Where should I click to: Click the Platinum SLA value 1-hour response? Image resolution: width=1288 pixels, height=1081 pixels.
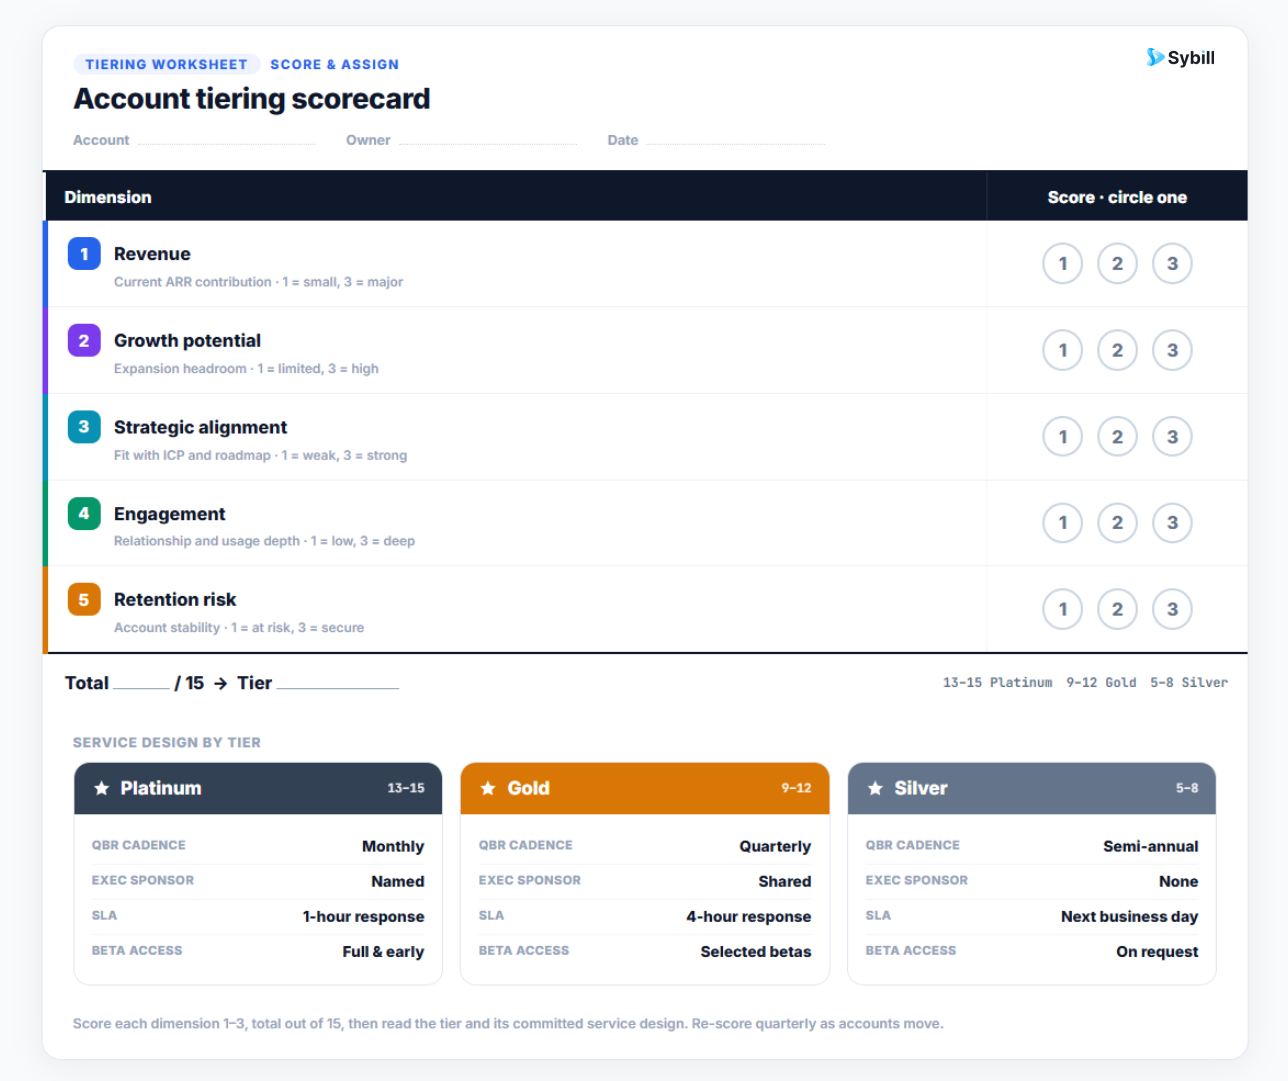point(363,916)
